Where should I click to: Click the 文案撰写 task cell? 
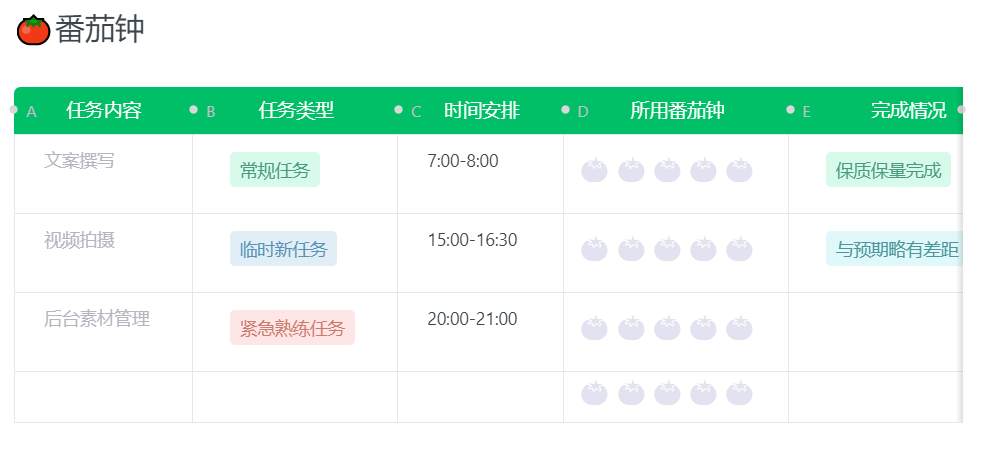click(x=79, y=161)
